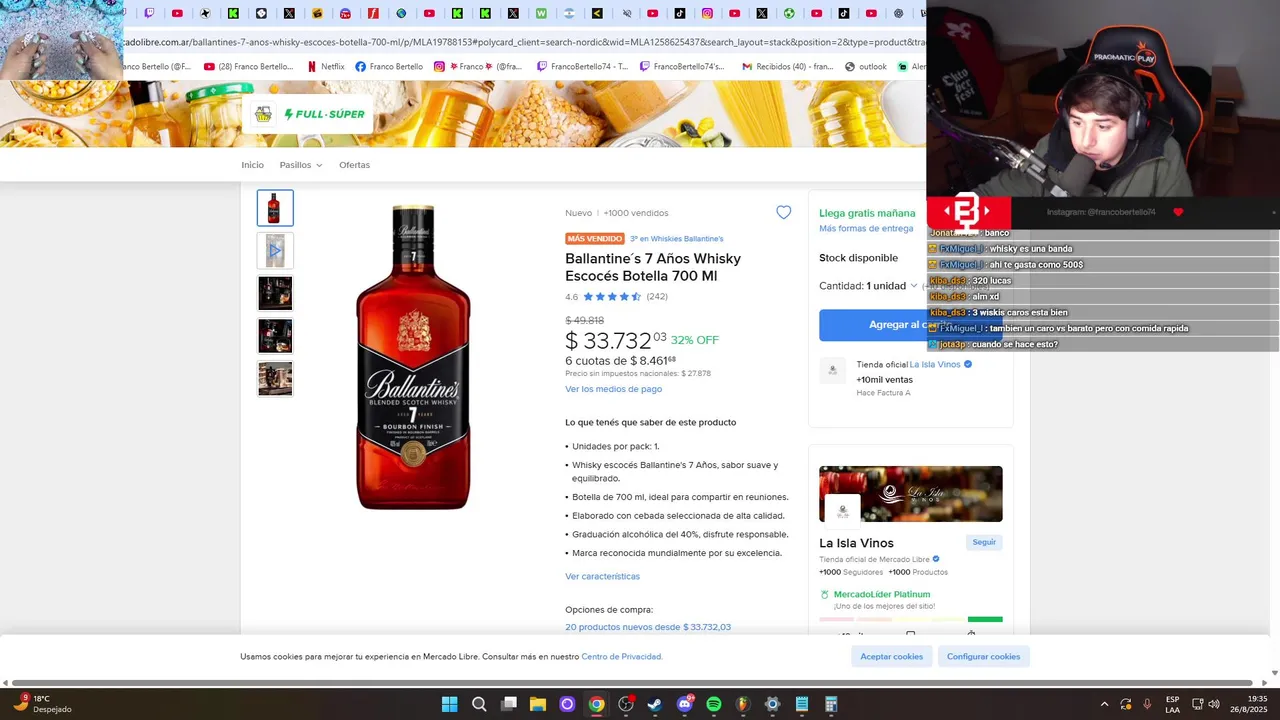Open Calculator from taskbar

coord(831,704)
